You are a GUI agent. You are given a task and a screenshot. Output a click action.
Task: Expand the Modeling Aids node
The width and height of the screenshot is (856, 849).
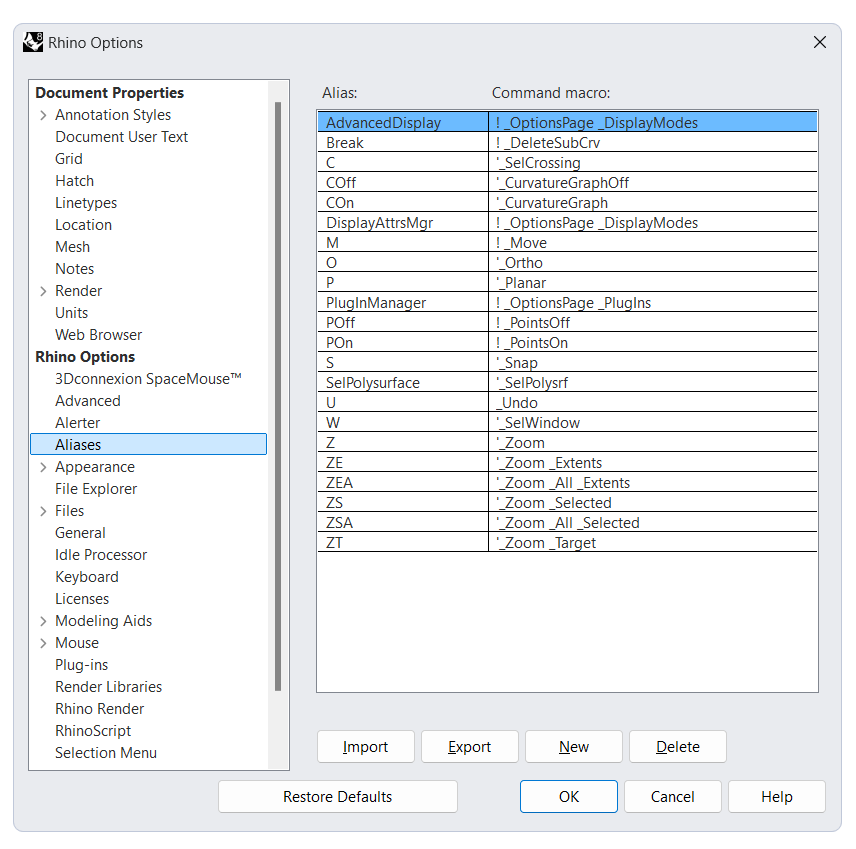click(x=43, y=621)
